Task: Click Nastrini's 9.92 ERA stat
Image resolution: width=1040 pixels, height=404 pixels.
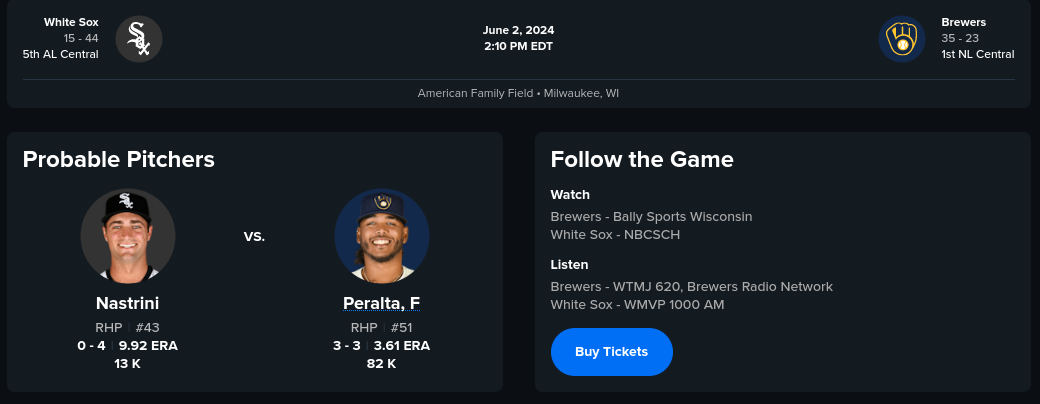Action: click(148, 346)
